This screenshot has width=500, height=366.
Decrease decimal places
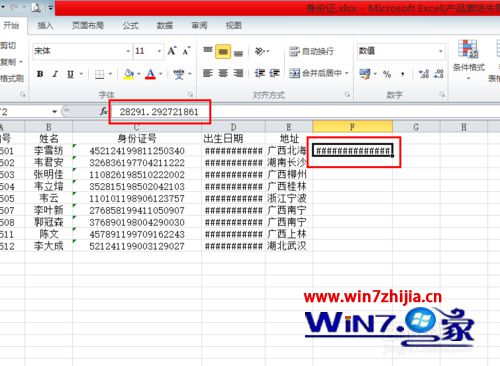[x=438, y=74]
